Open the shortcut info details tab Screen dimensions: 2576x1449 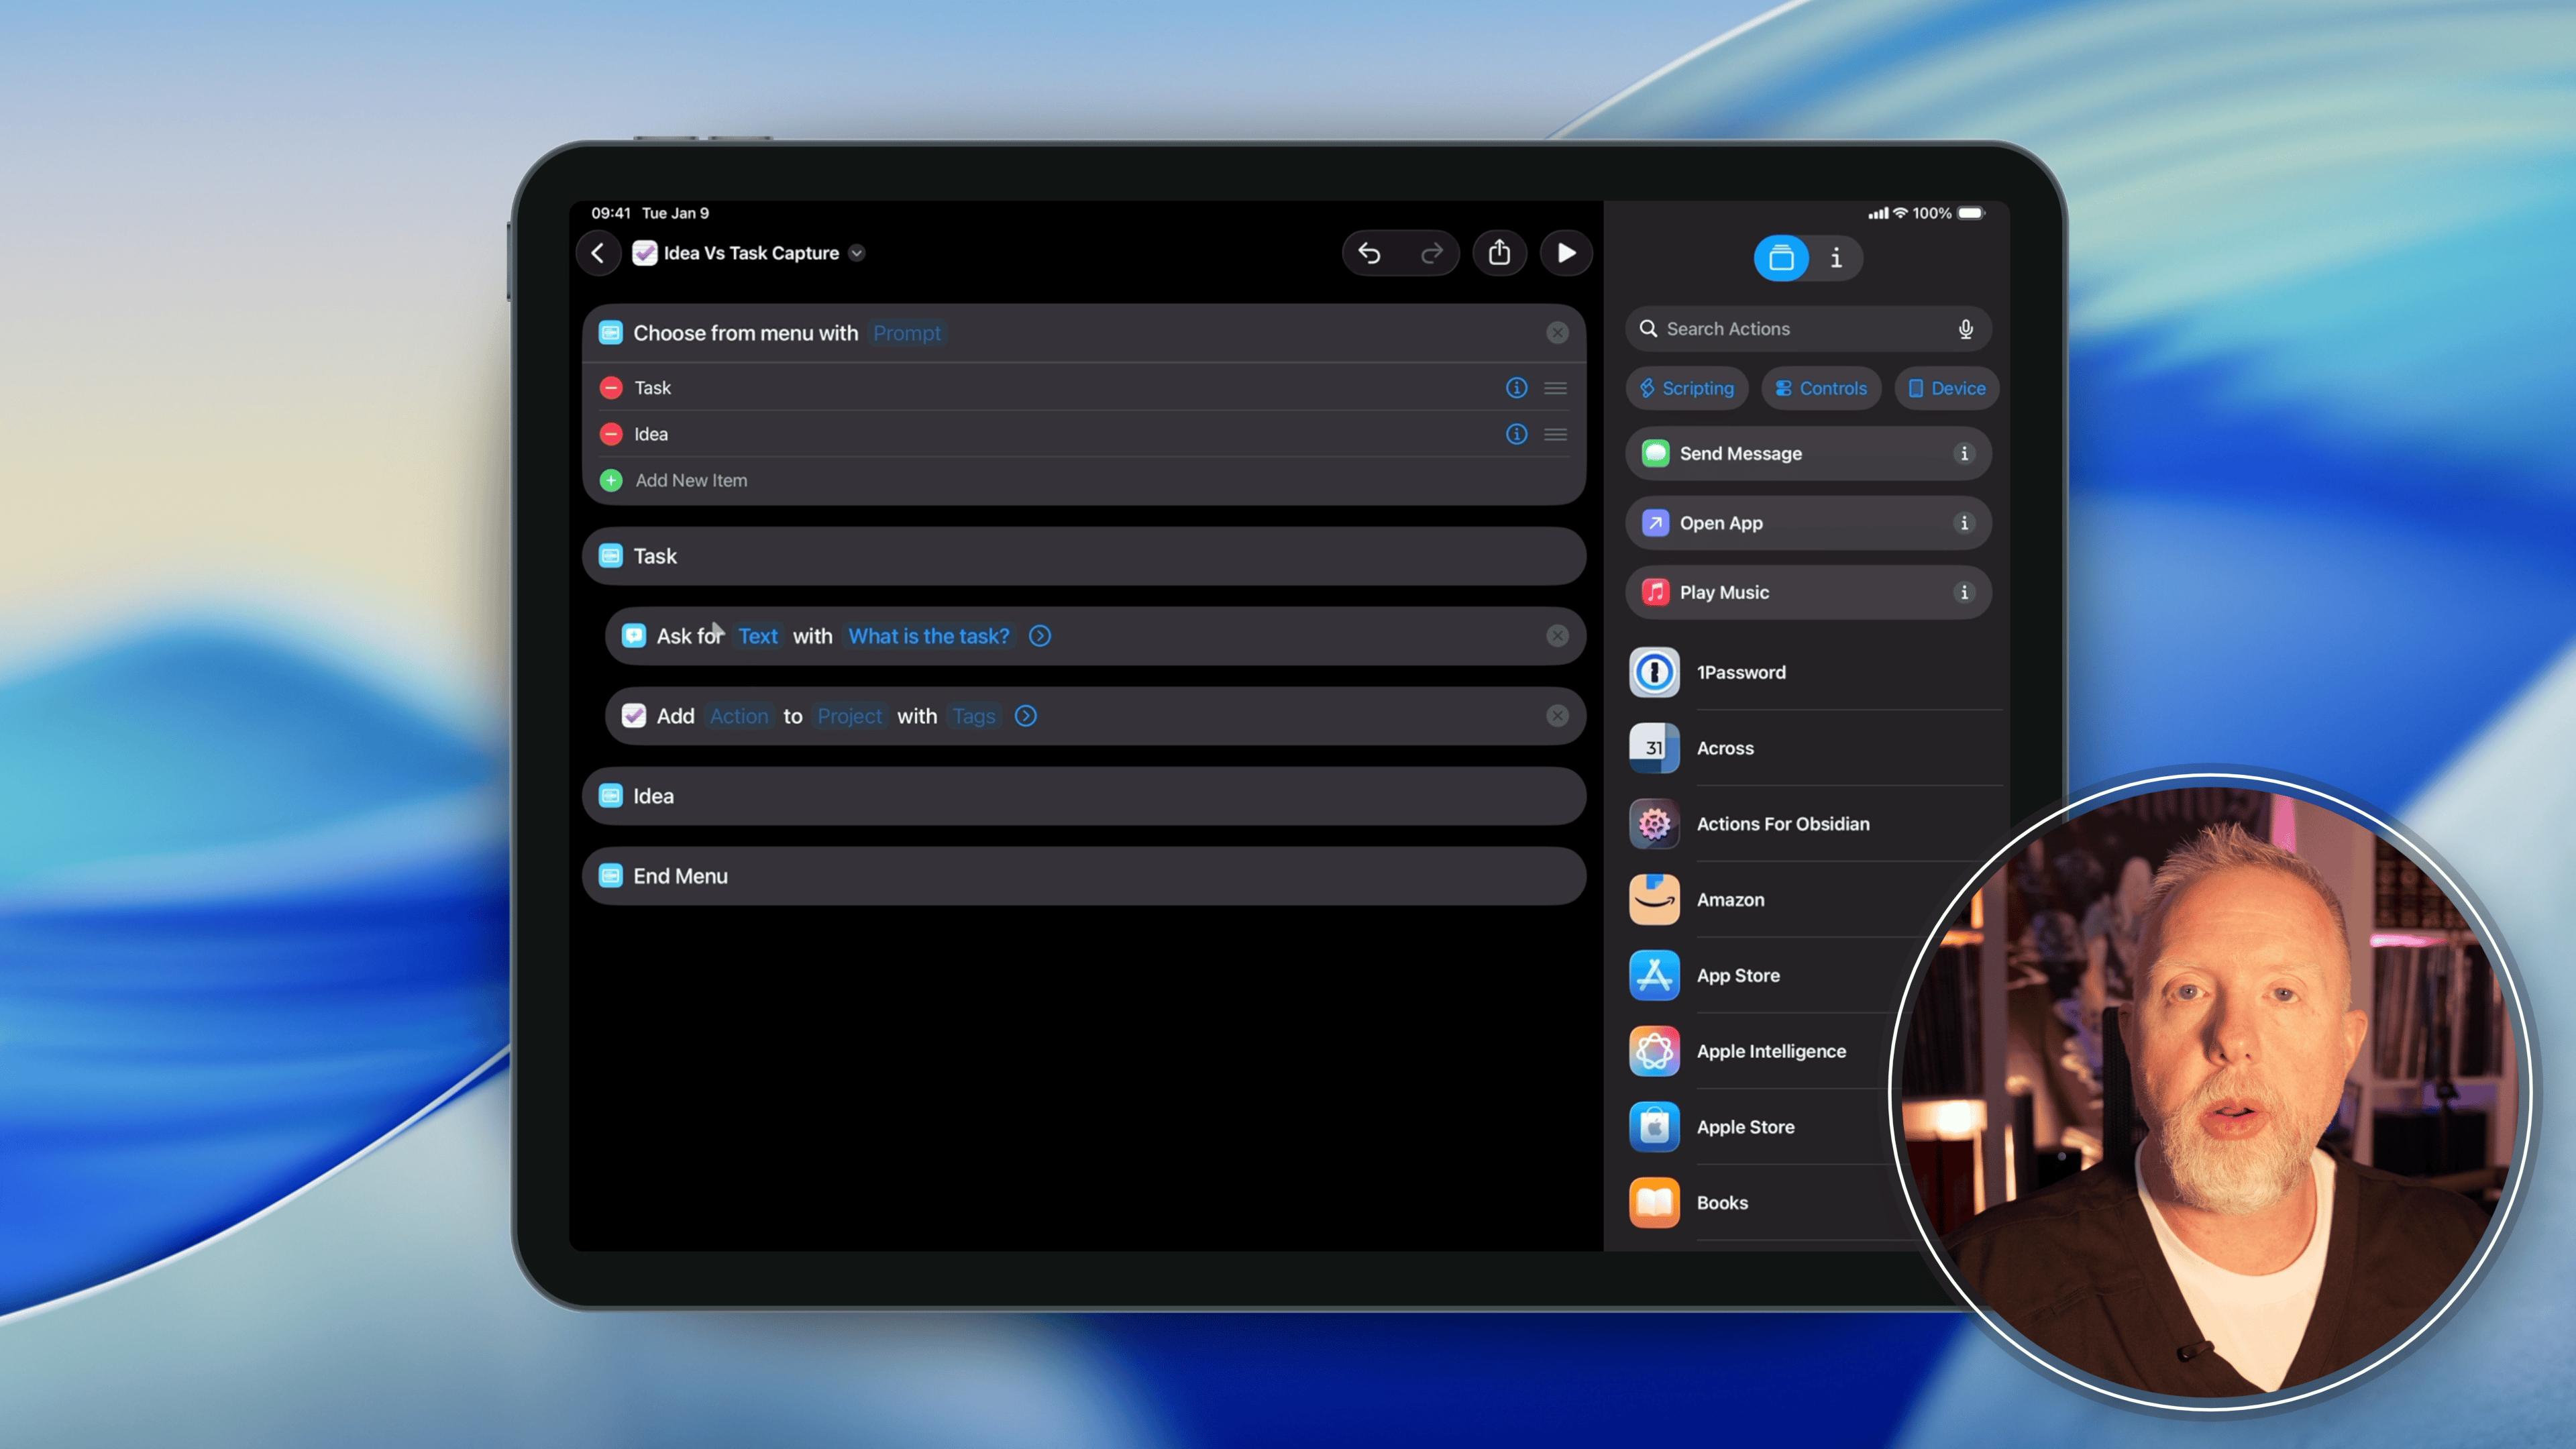[1836, 258]
